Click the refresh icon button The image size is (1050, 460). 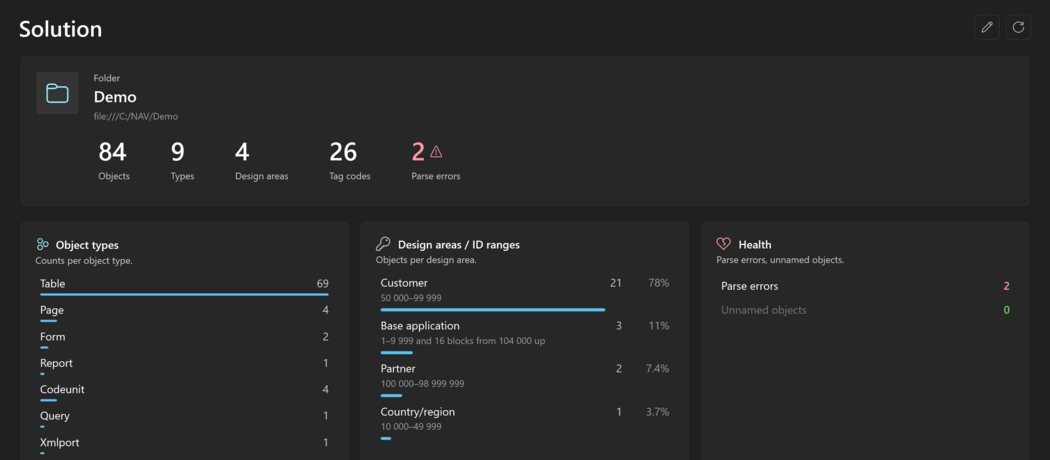(x=1018, y=27)
